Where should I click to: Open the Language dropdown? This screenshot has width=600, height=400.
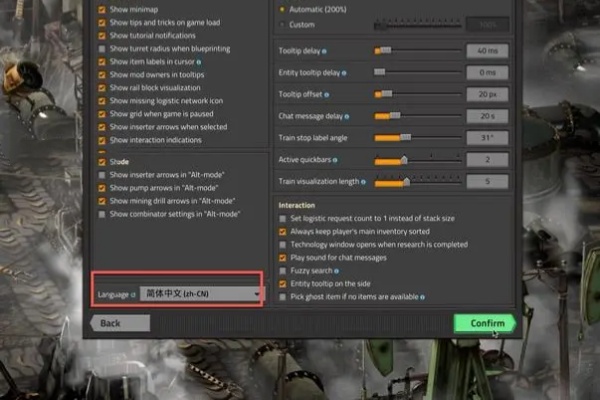200,293
